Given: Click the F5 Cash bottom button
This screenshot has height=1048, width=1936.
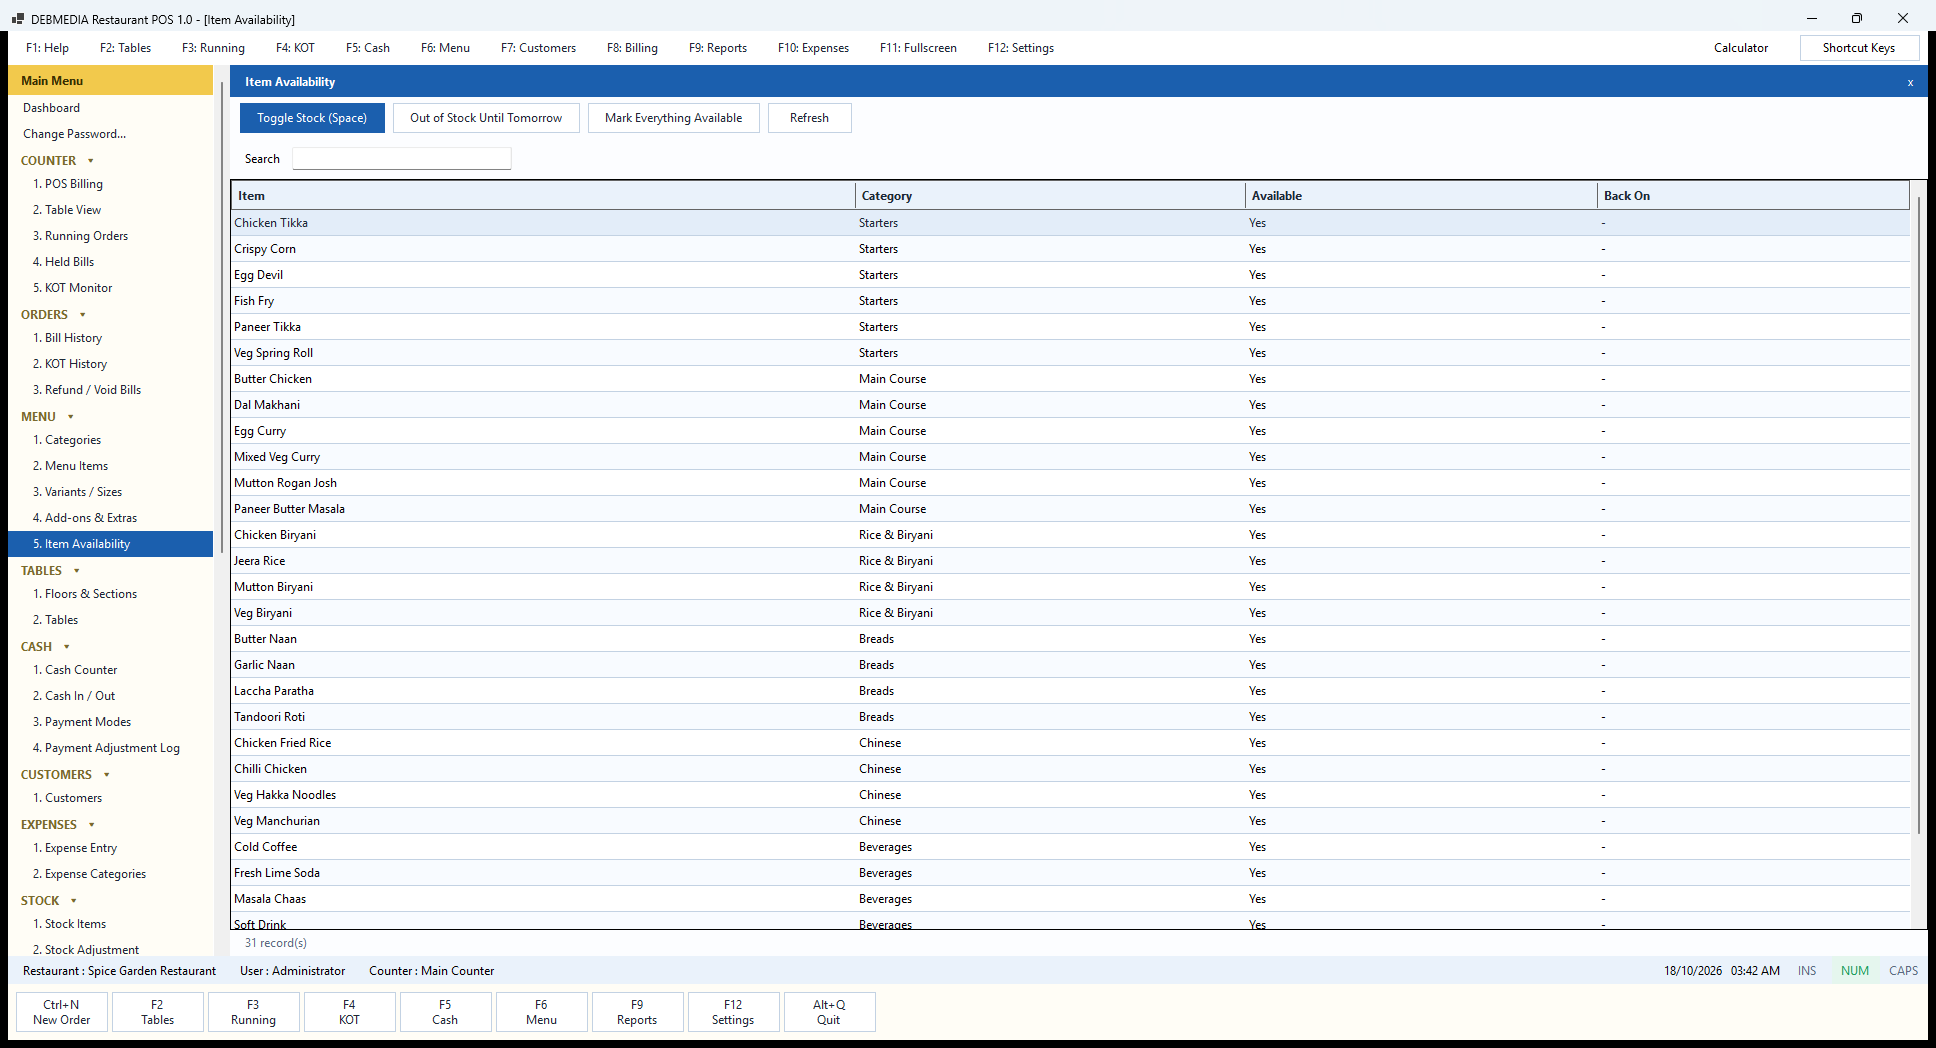Looking at the screenshot, I should point(445,1012).
